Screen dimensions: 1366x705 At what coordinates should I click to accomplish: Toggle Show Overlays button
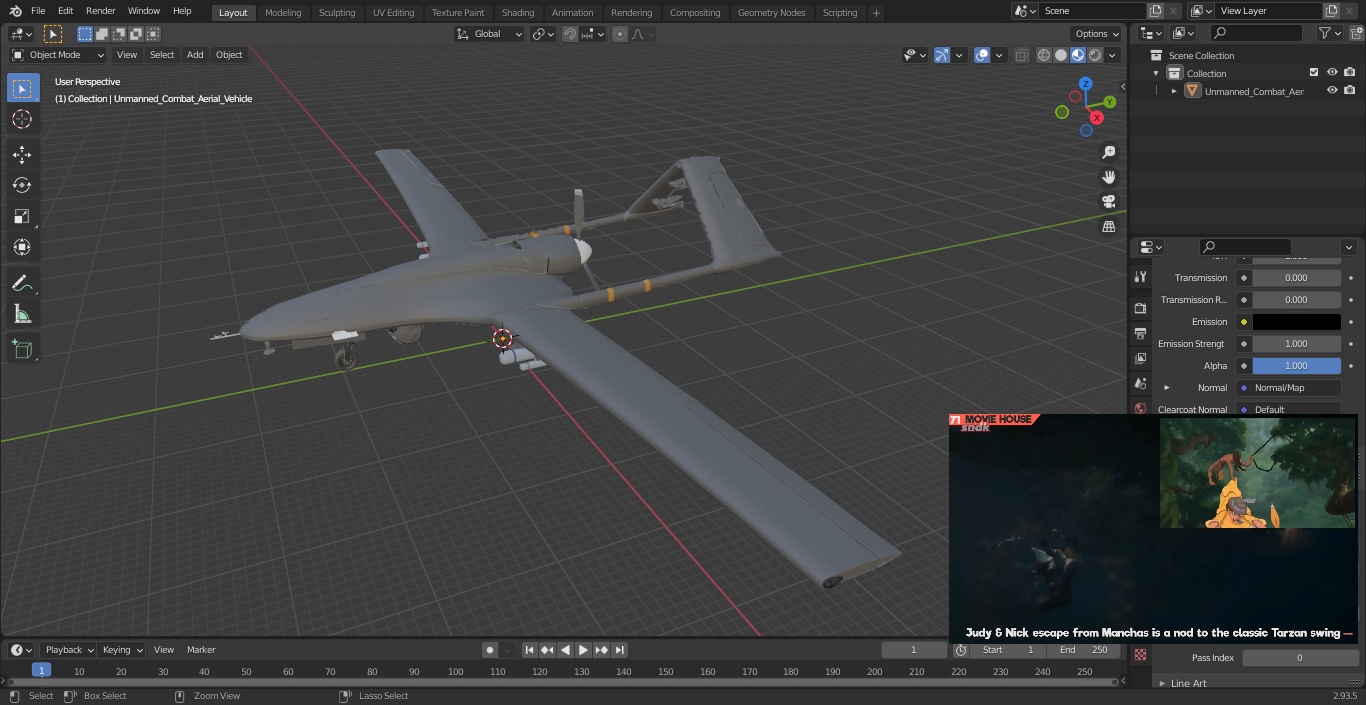982,55
